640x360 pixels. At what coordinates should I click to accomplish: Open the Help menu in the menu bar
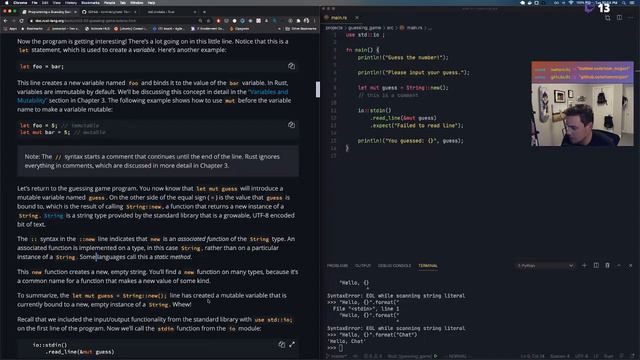point(151,2)
